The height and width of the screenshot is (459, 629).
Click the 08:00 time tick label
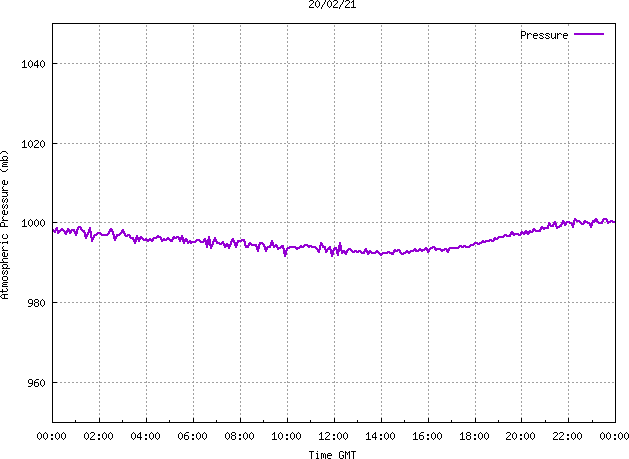(239, 436)
